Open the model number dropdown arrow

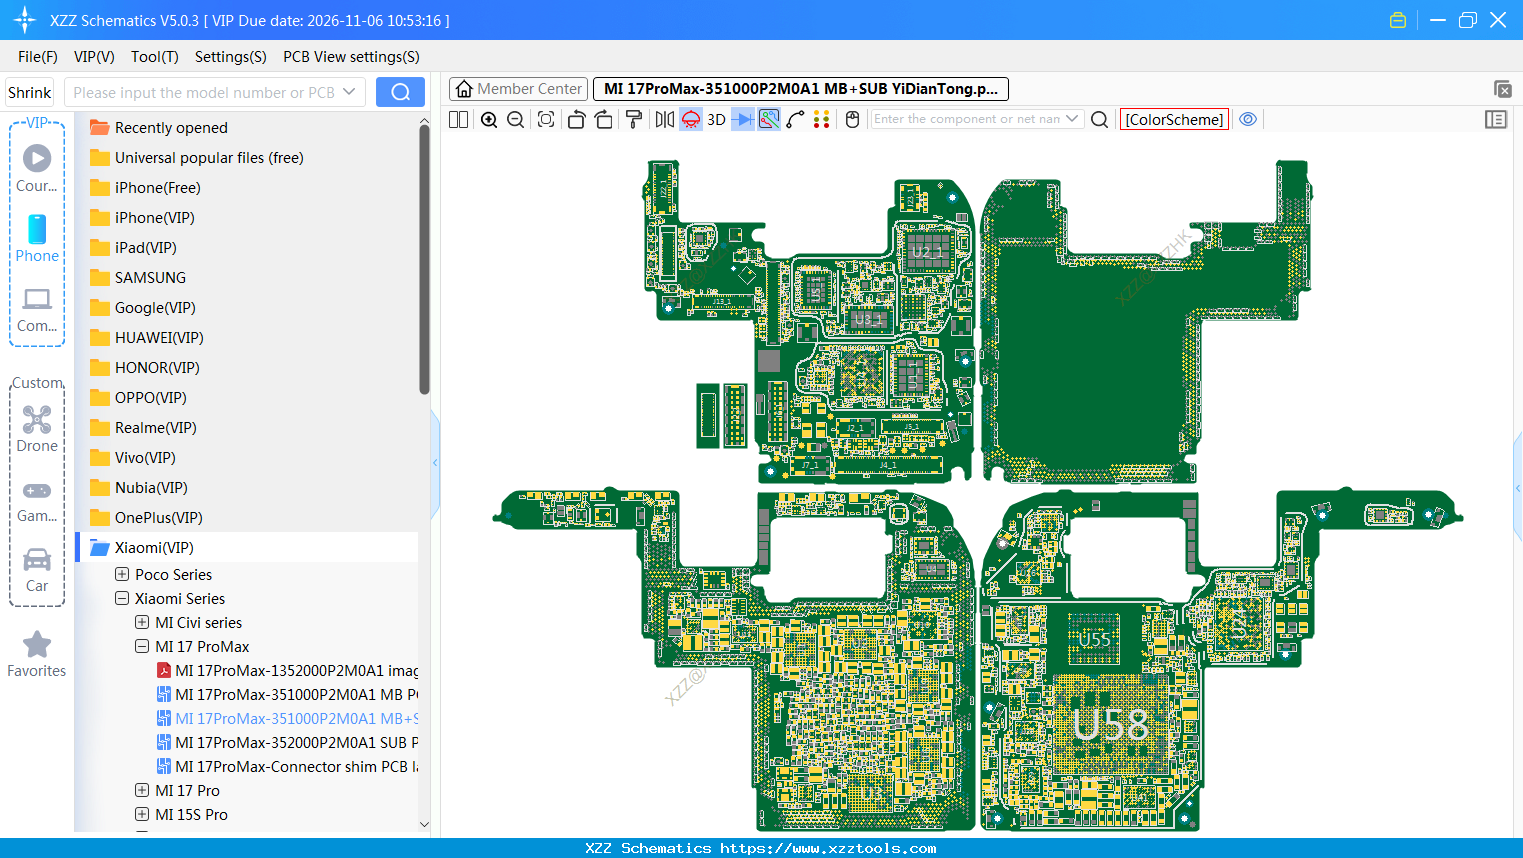(x=349, y=92)
